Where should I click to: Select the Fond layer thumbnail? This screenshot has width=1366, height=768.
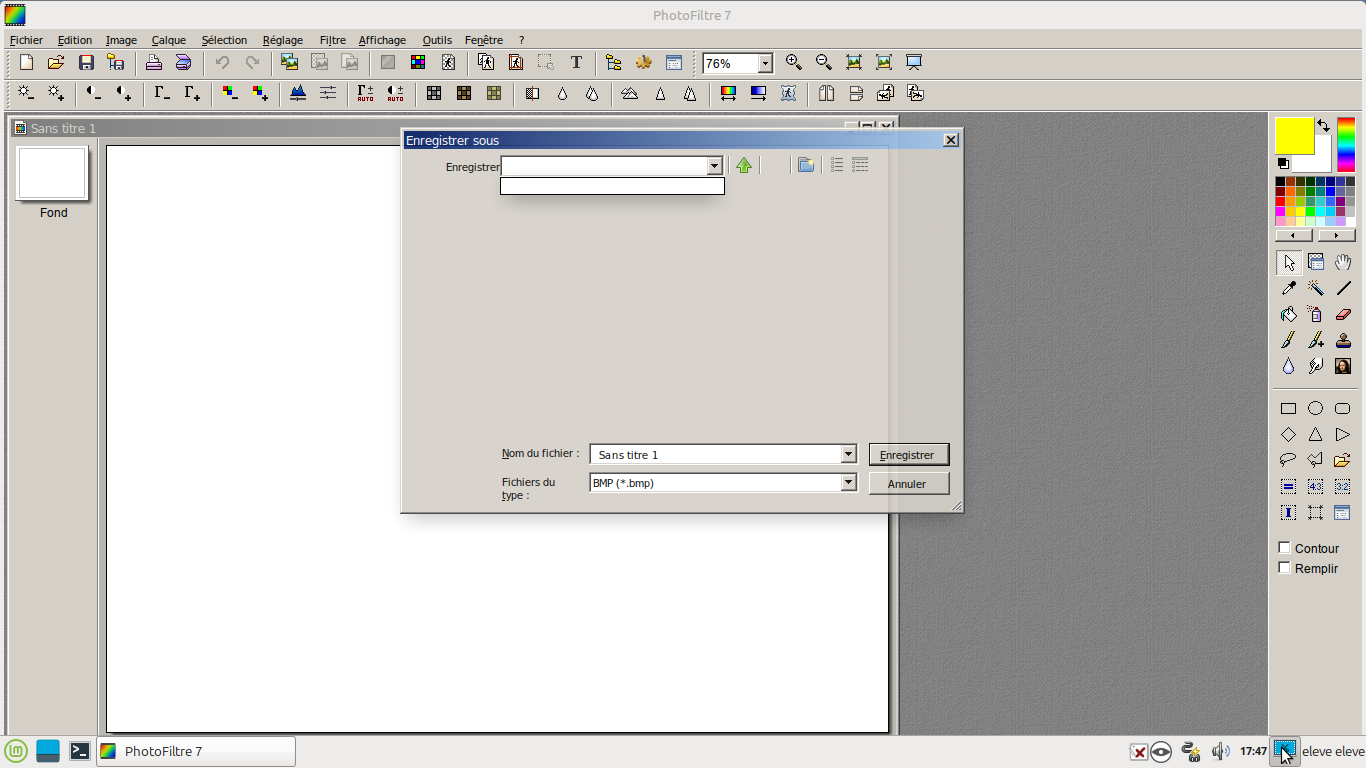[x=52, y=173]
